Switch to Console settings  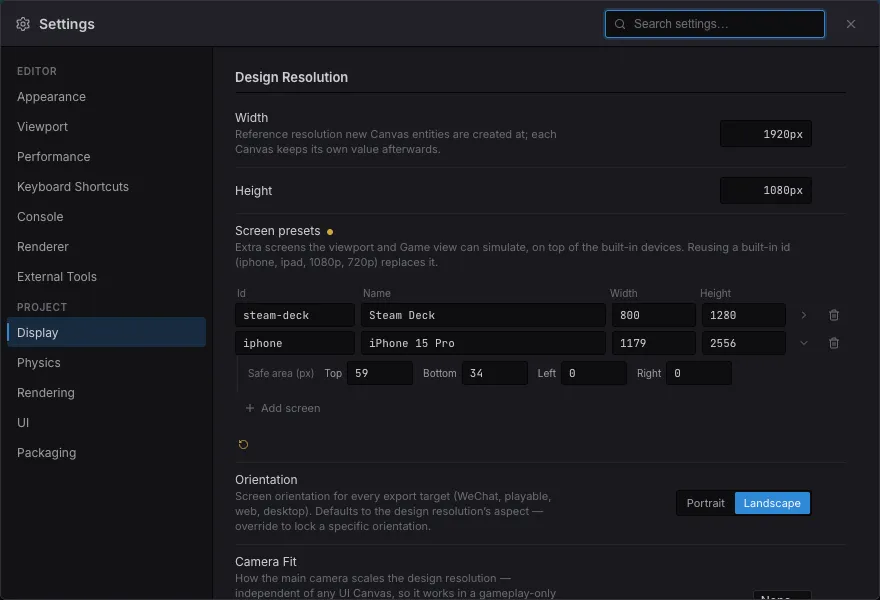[106, 217]
